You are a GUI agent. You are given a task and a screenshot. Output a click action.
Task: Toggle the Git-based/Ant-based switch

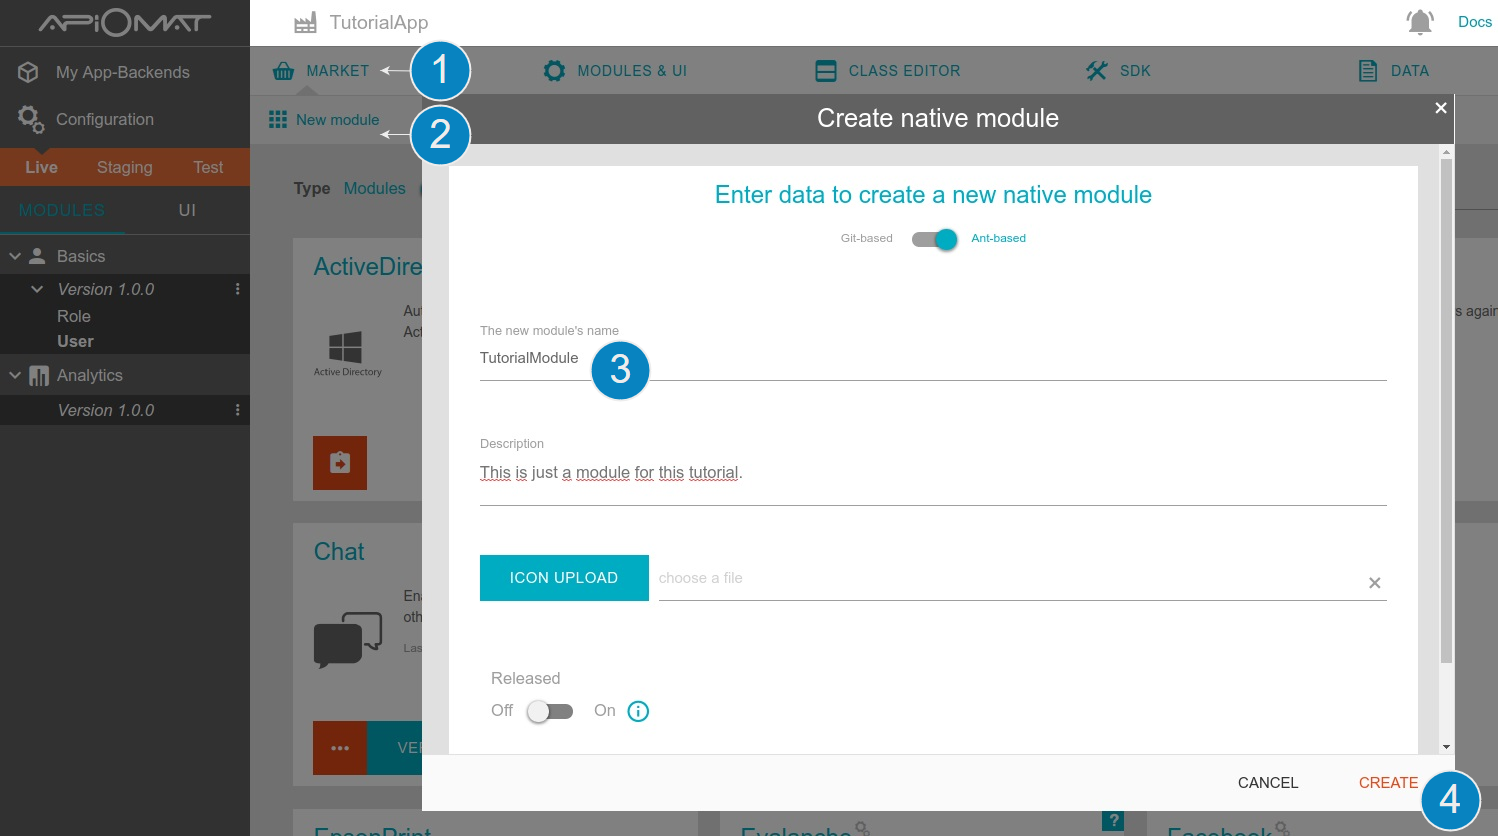[934, 239]
